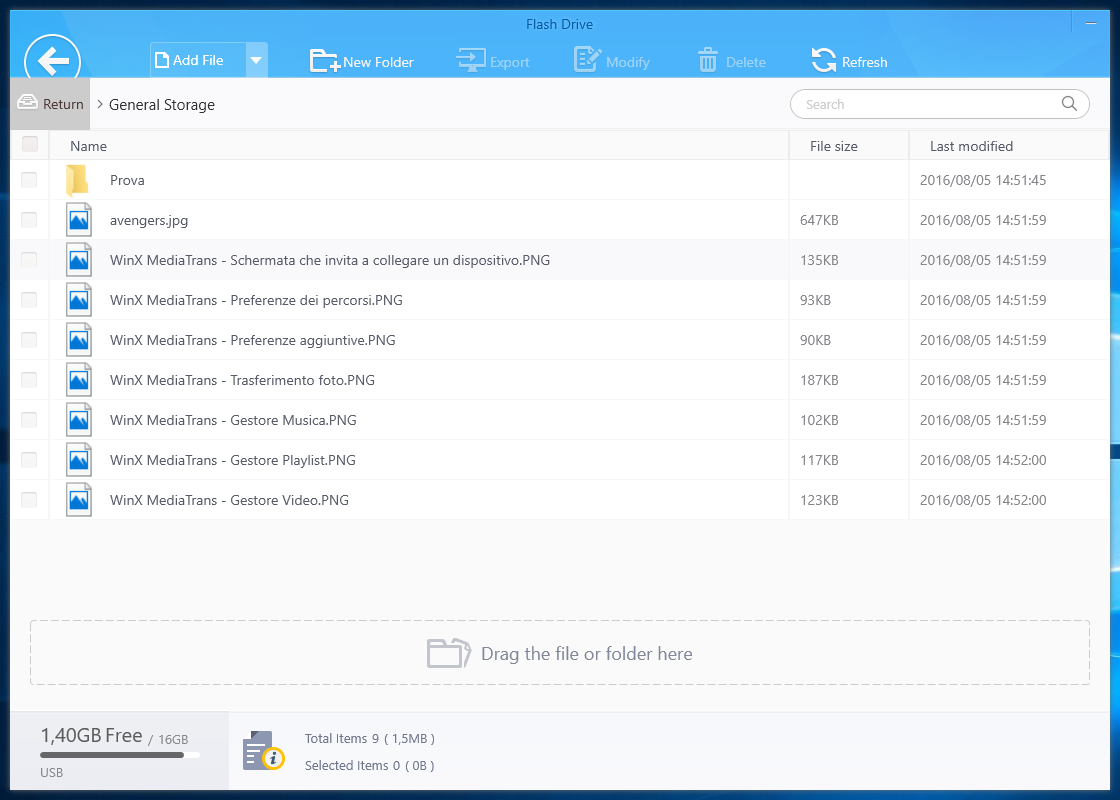Screen dimensions: 1120x800
Task: Refresh the file list
Action: 850,61
